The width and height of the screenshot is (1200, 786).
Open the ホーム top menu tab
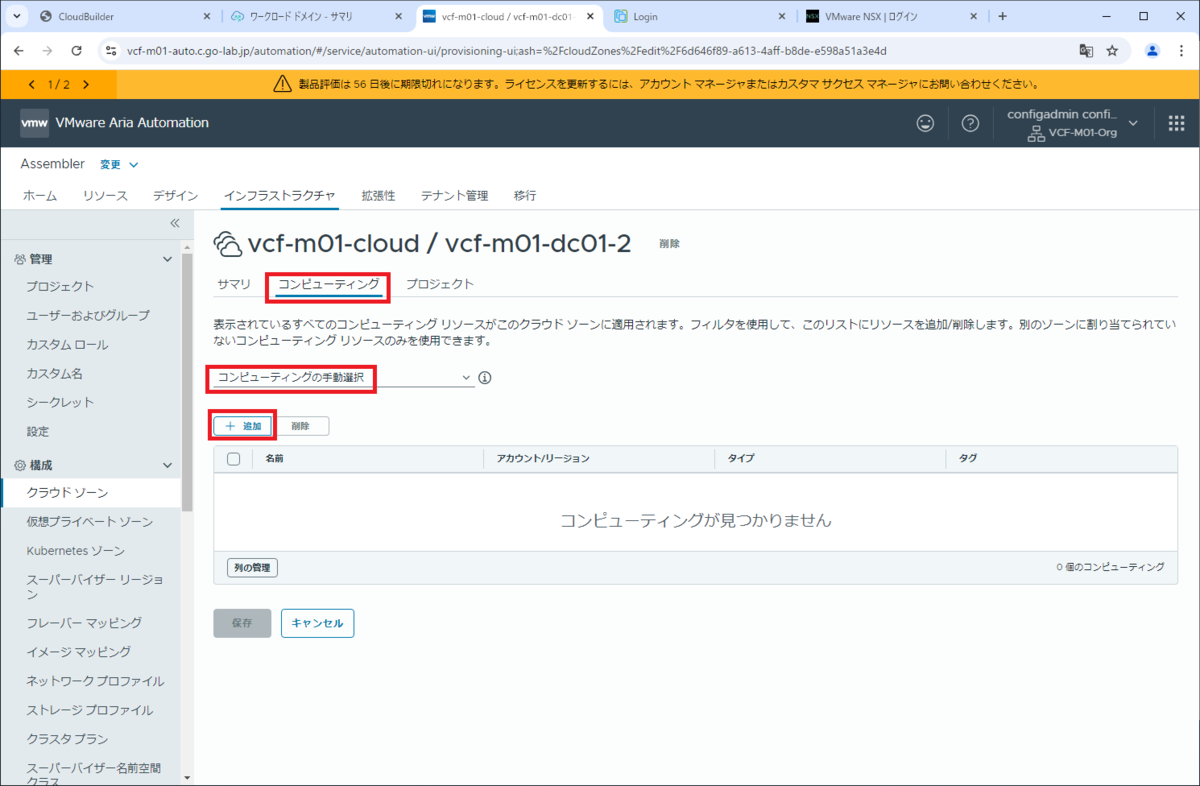click(x=40, y=196)
